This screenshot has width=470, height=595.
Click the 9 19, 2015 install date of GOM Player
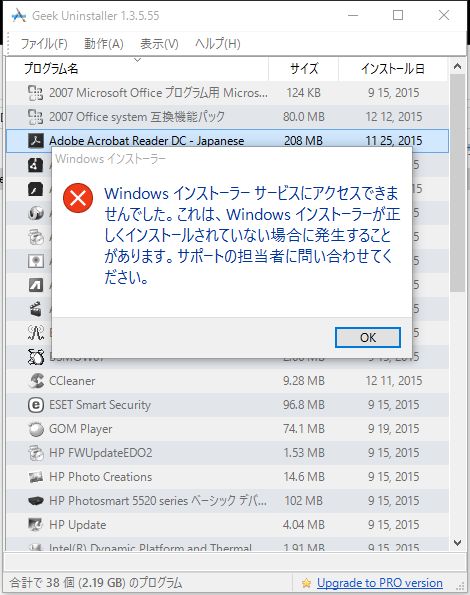tap(393, 429)
